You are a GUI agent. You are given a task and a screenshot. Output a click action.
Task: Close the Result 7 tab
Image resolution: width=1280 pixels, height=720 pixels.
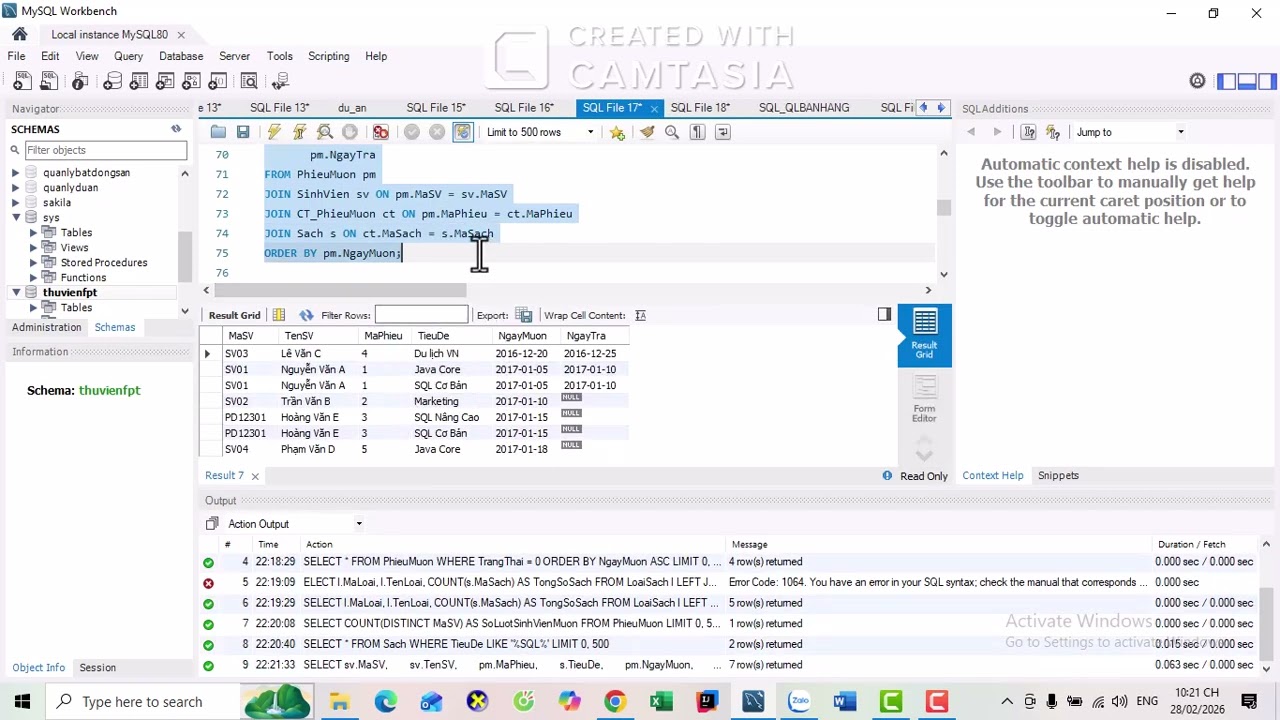(255, 476)
